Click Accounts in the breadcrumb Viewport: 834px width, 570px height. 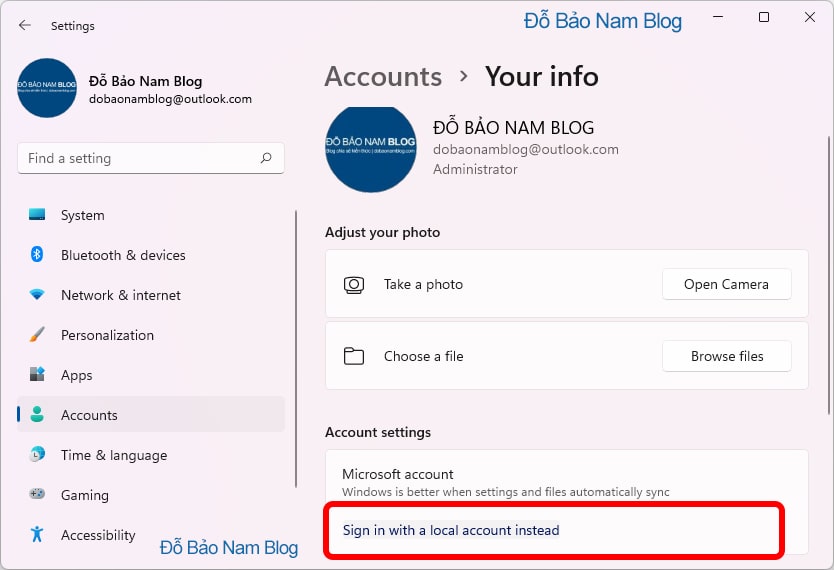383,77
